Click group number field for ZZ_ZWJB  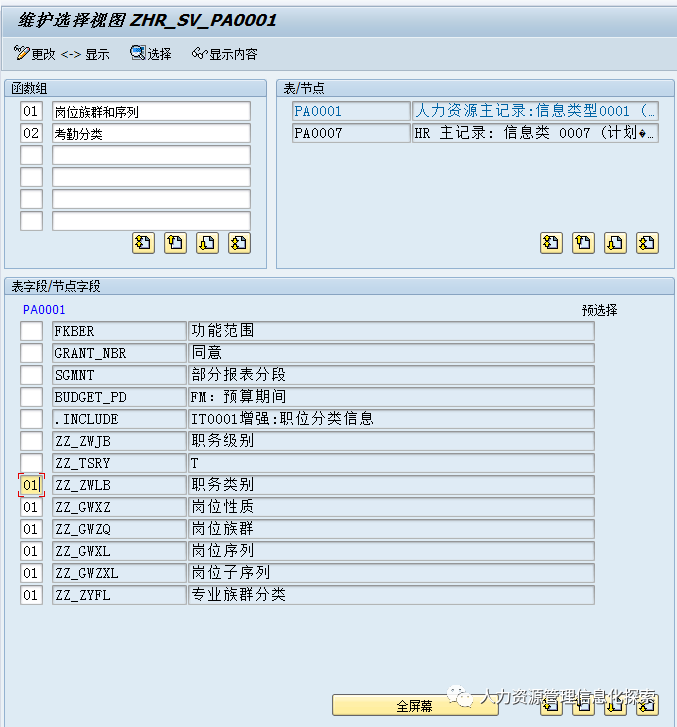(x=32, y=441)
